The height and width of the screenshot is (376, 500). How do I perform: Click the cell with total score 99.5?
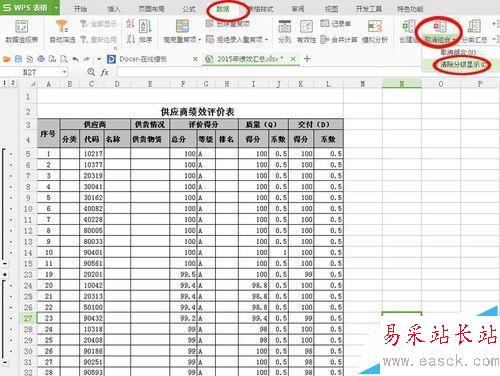point(183,275)
